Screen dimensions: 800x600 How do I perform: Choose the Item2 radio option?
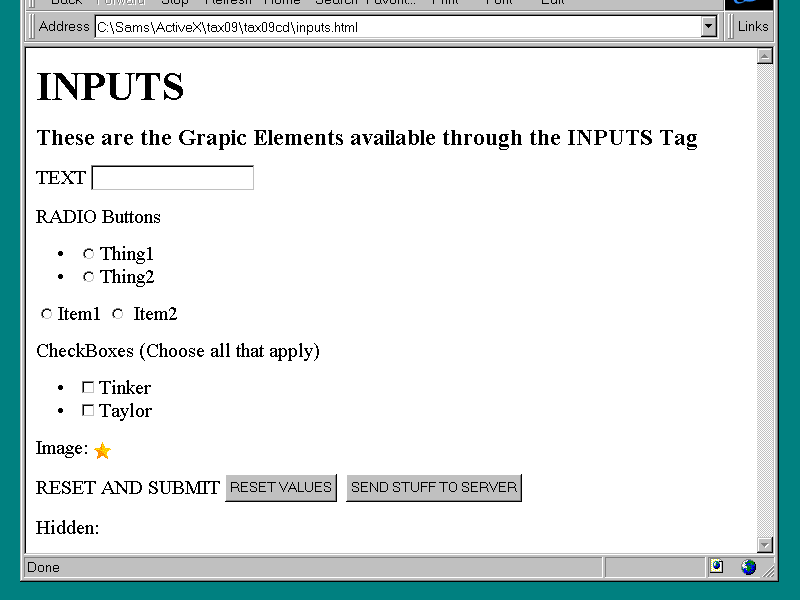[x=118, y=314]
